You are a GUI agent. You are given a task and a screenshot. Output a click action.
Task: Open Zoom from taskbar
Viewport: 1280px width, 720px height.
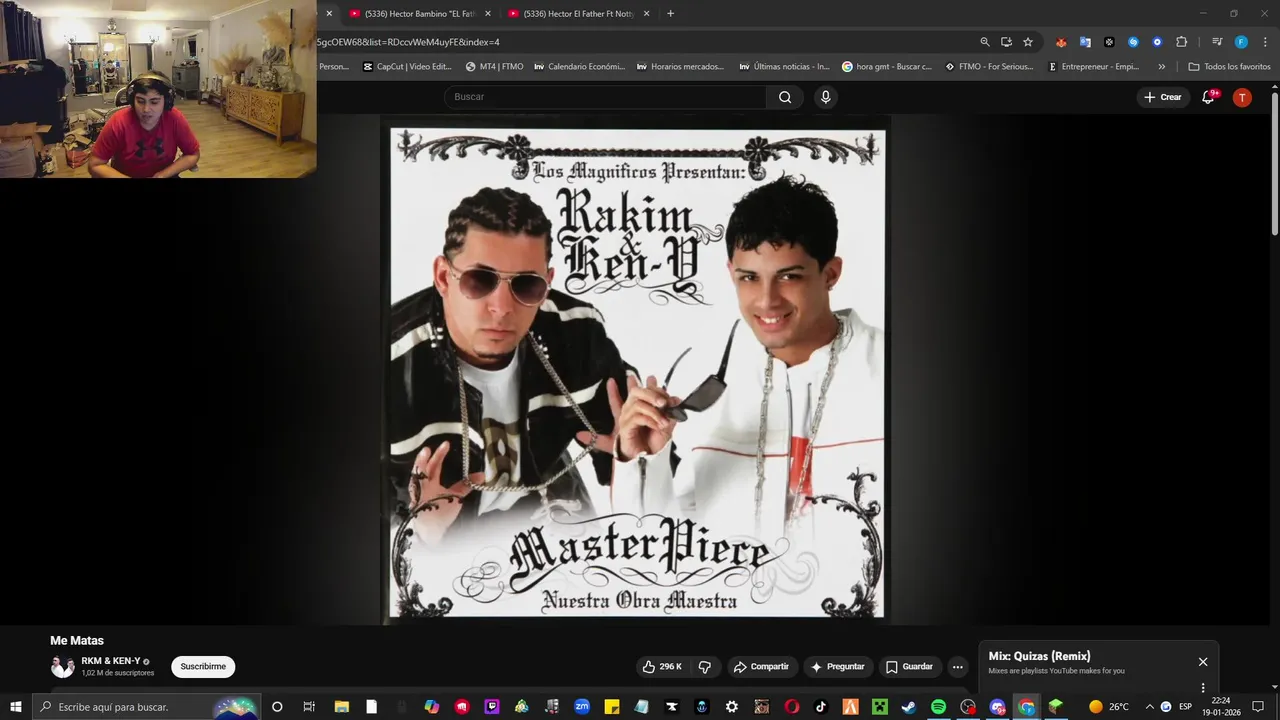pyautogui.click(x=581, y=707)
